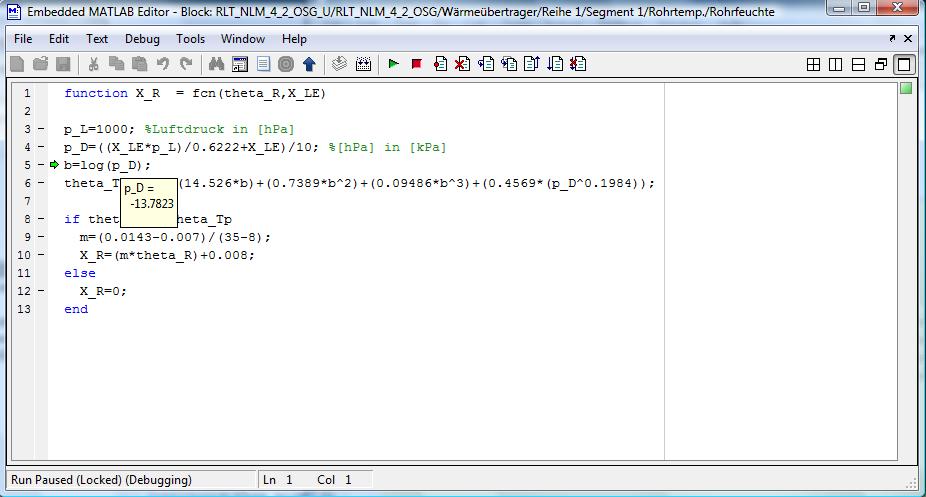Click the Find binoculars icon

[215, 64]
